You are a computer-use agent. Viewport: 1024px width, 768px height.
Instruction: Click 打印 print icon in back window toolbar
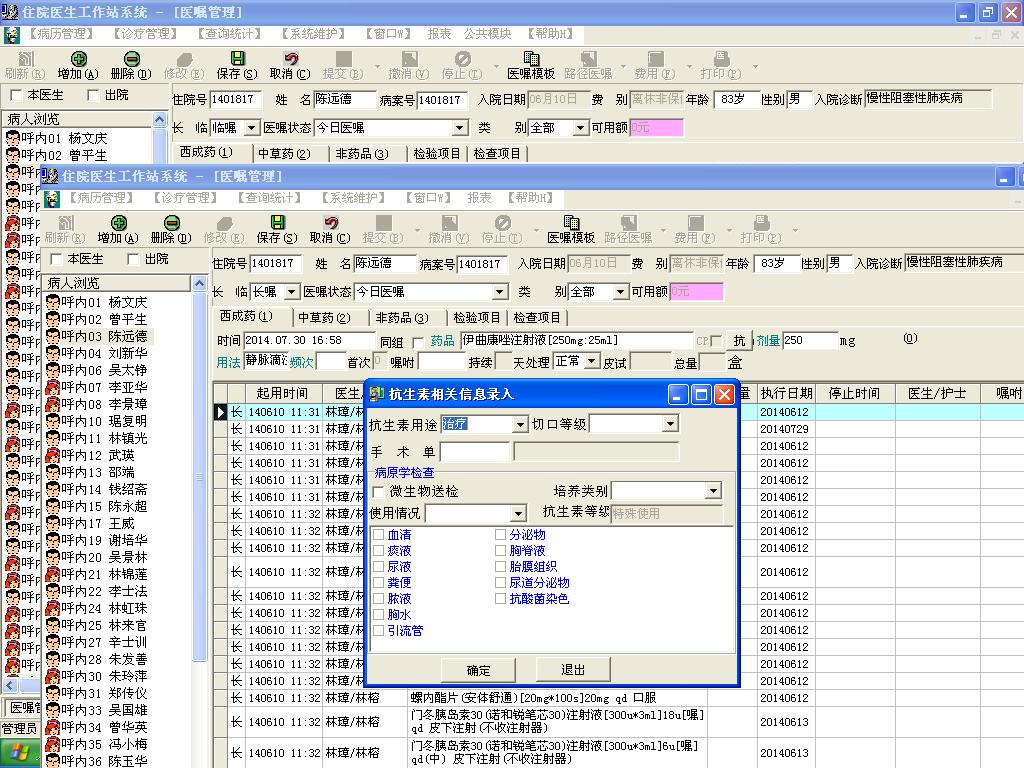coord(722,59)
